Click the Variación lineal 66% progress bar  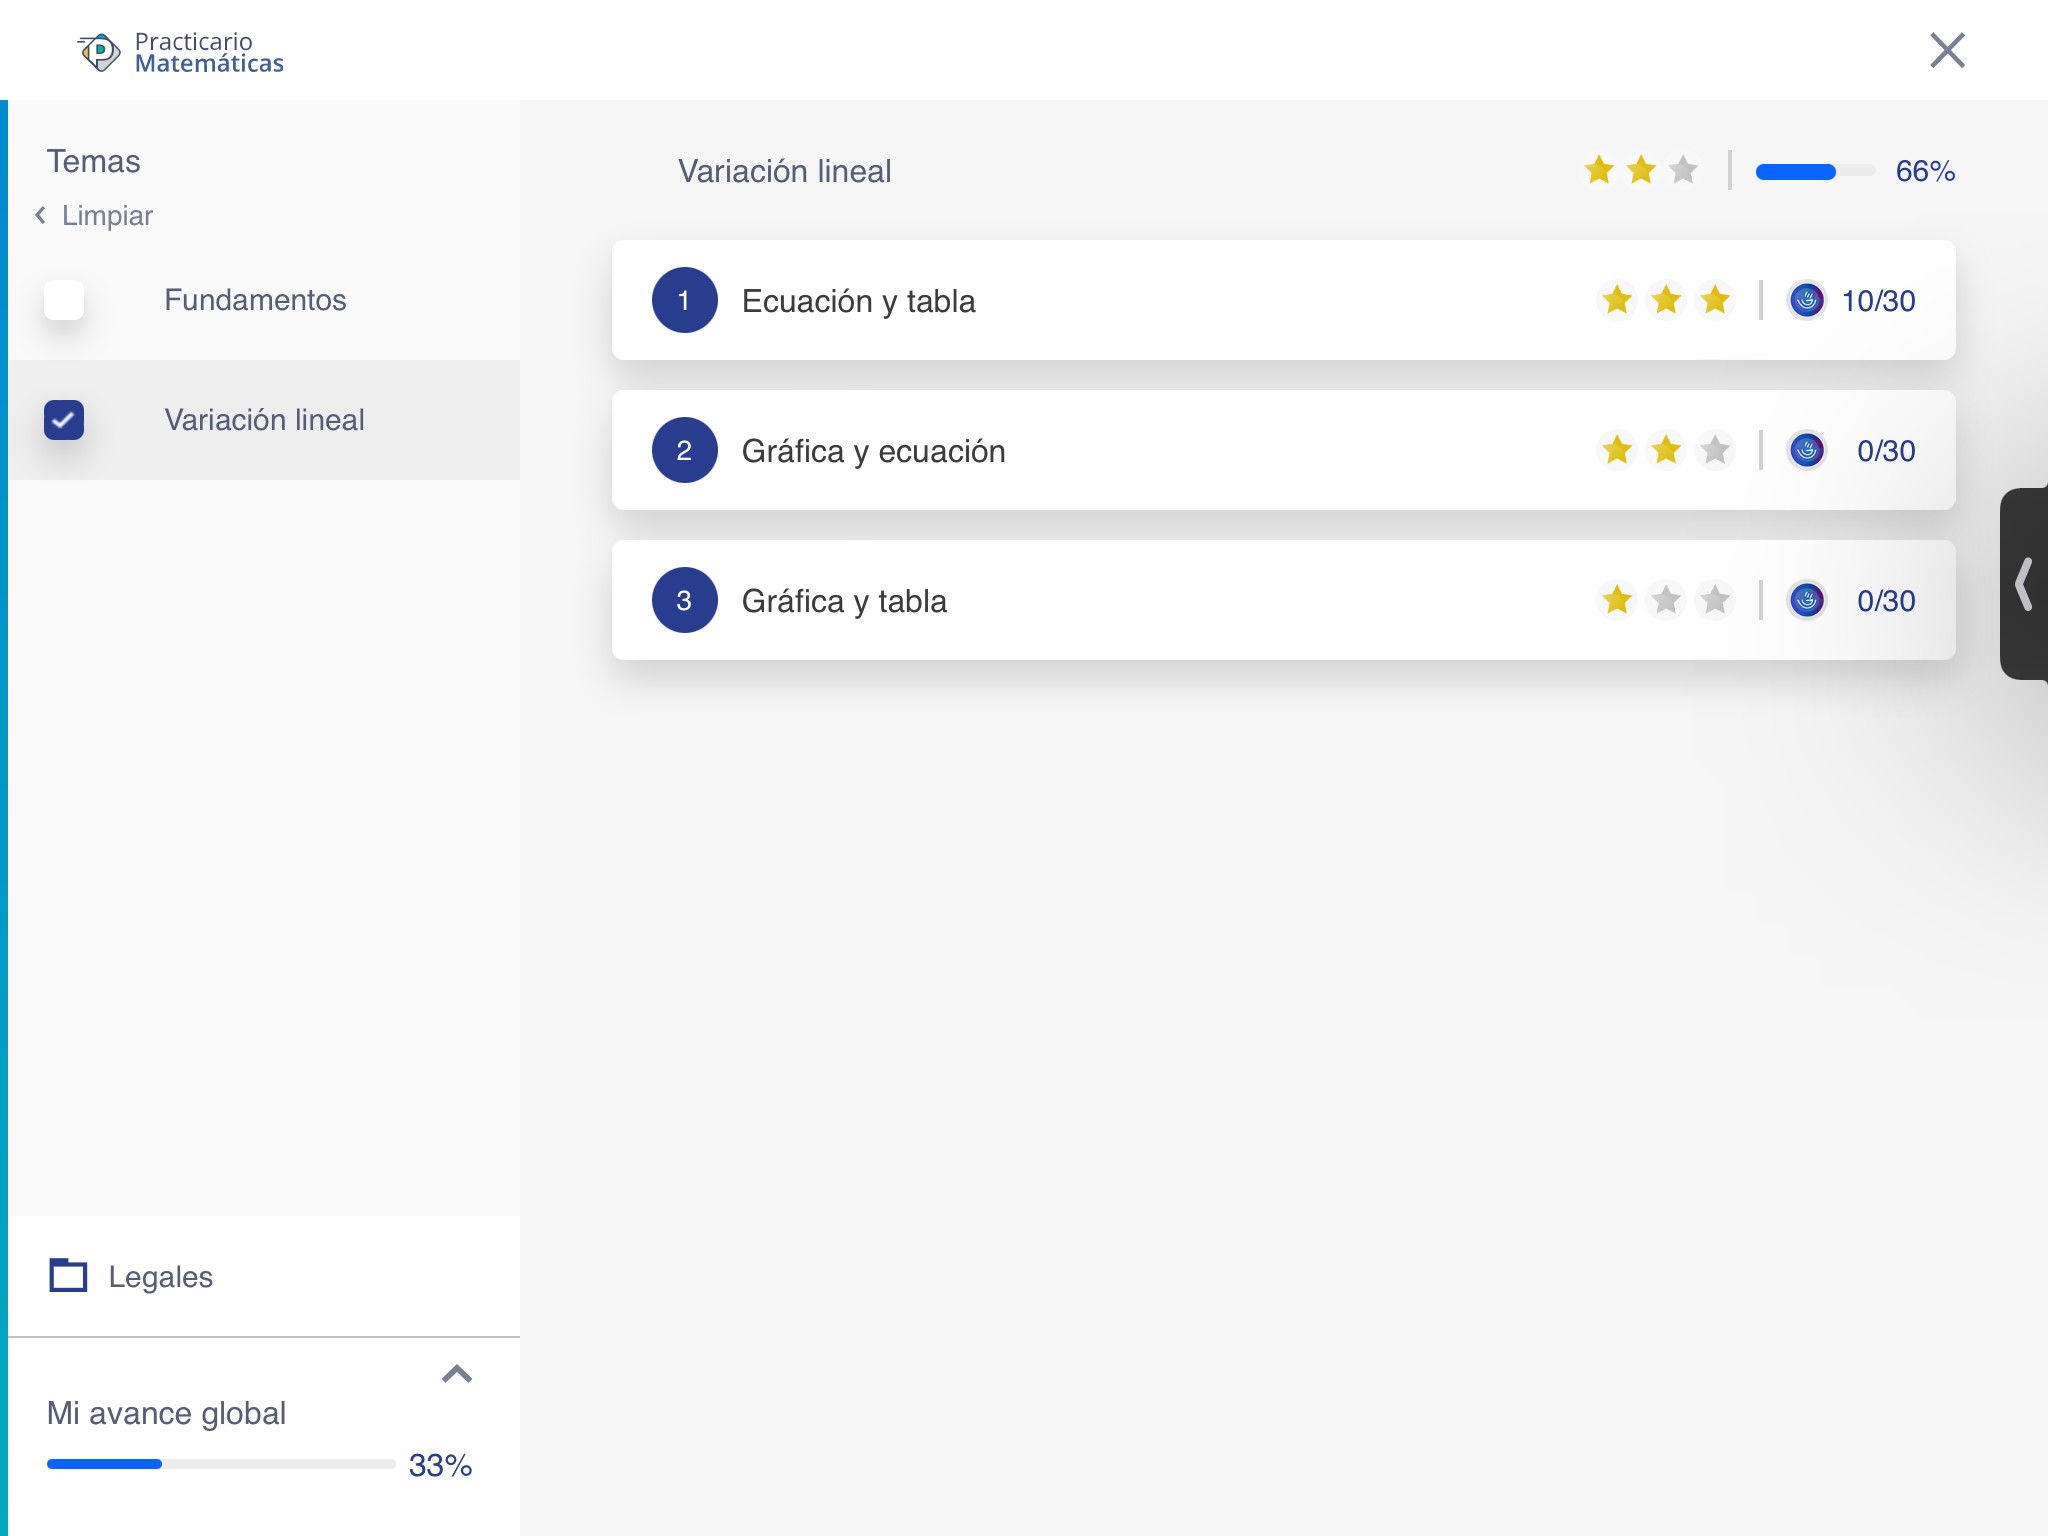(x=1814, y=171)
